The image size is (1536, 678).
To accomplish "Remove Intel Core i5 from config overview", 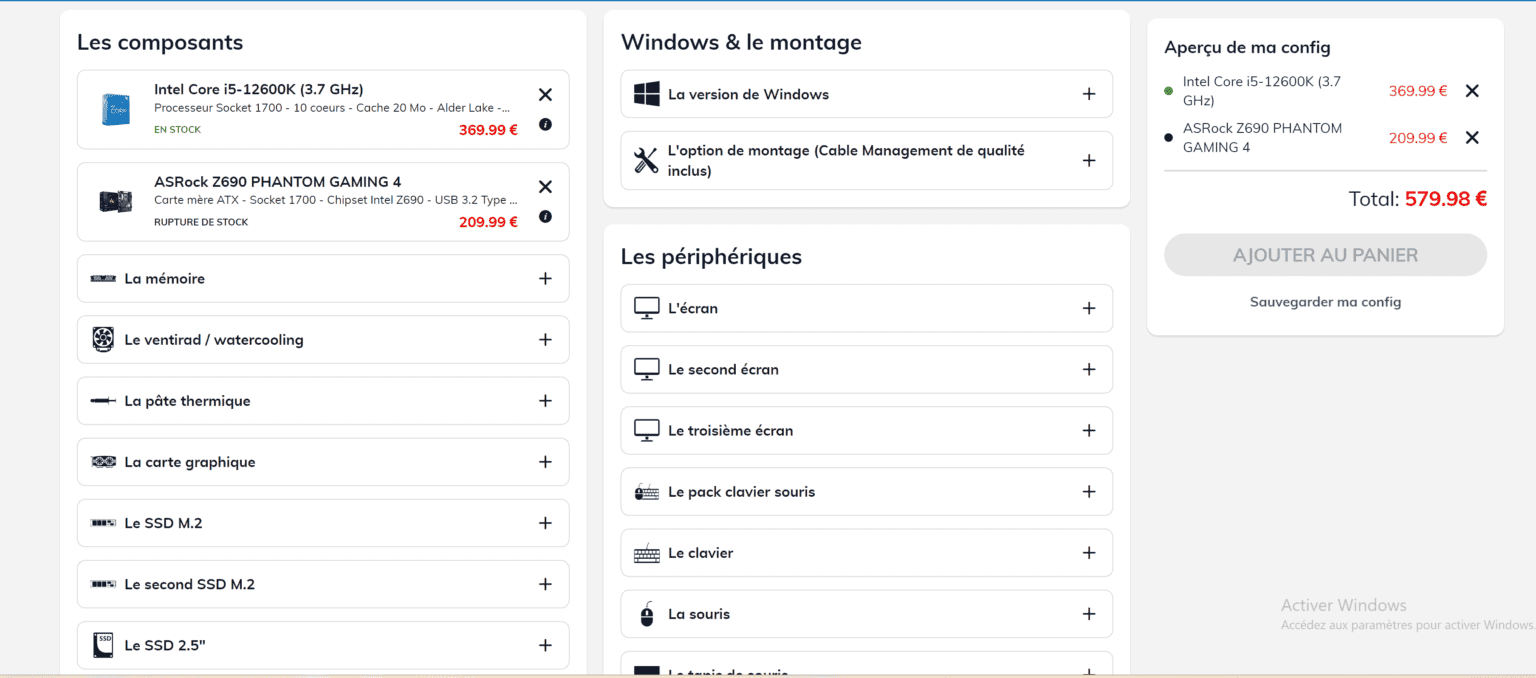I will coord(1472,91).
